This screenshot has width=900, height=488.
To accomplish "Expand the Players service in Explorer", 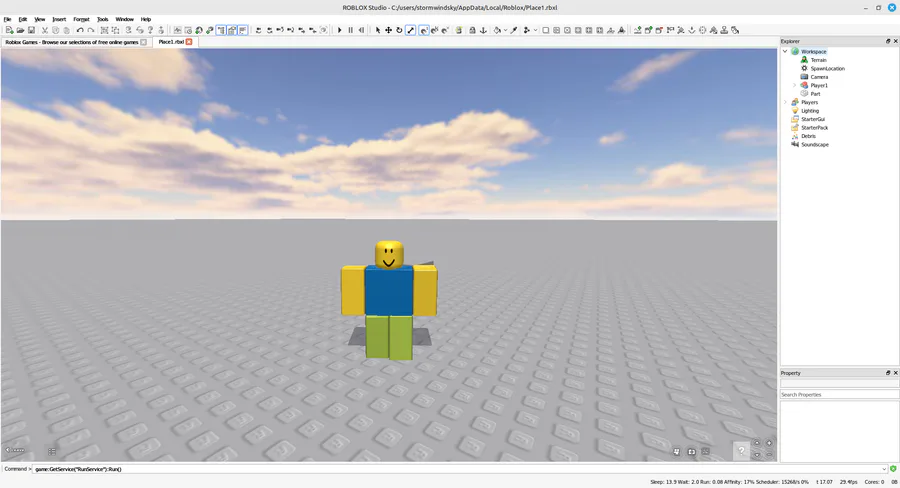I will (785, 102).
